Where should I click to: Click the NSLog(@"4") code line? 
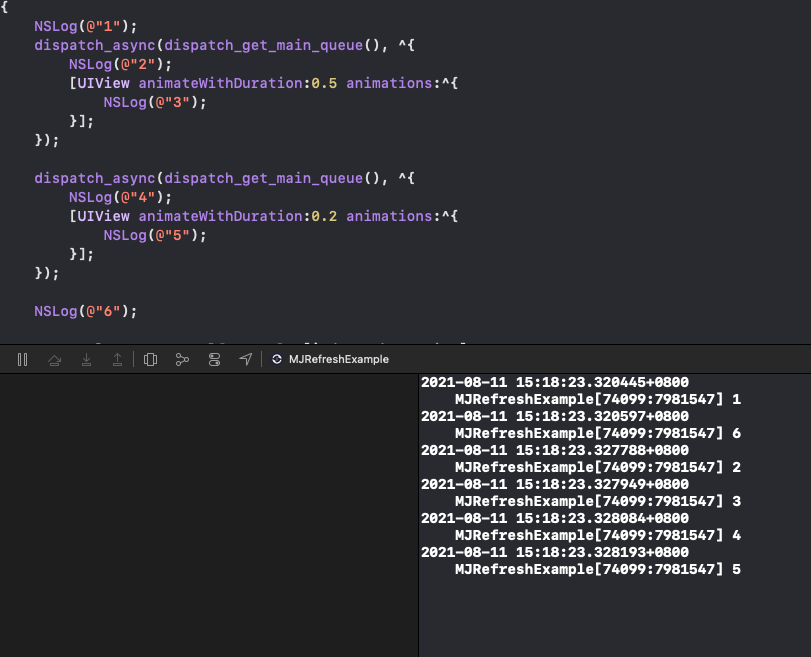pos(120,197)
